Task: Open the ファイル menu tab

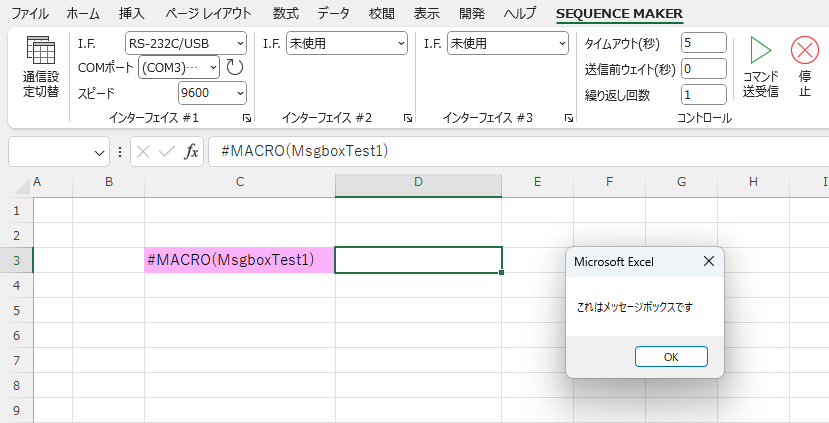Action: coord(30,14)
